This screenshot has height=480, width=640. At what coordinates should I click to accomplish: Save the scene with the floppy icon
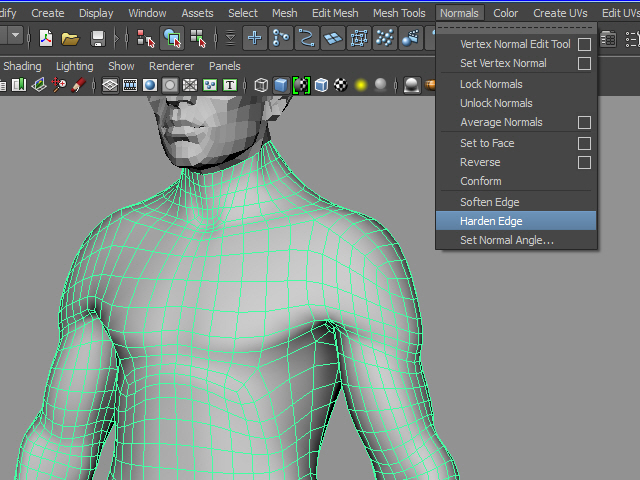[98, 39]
